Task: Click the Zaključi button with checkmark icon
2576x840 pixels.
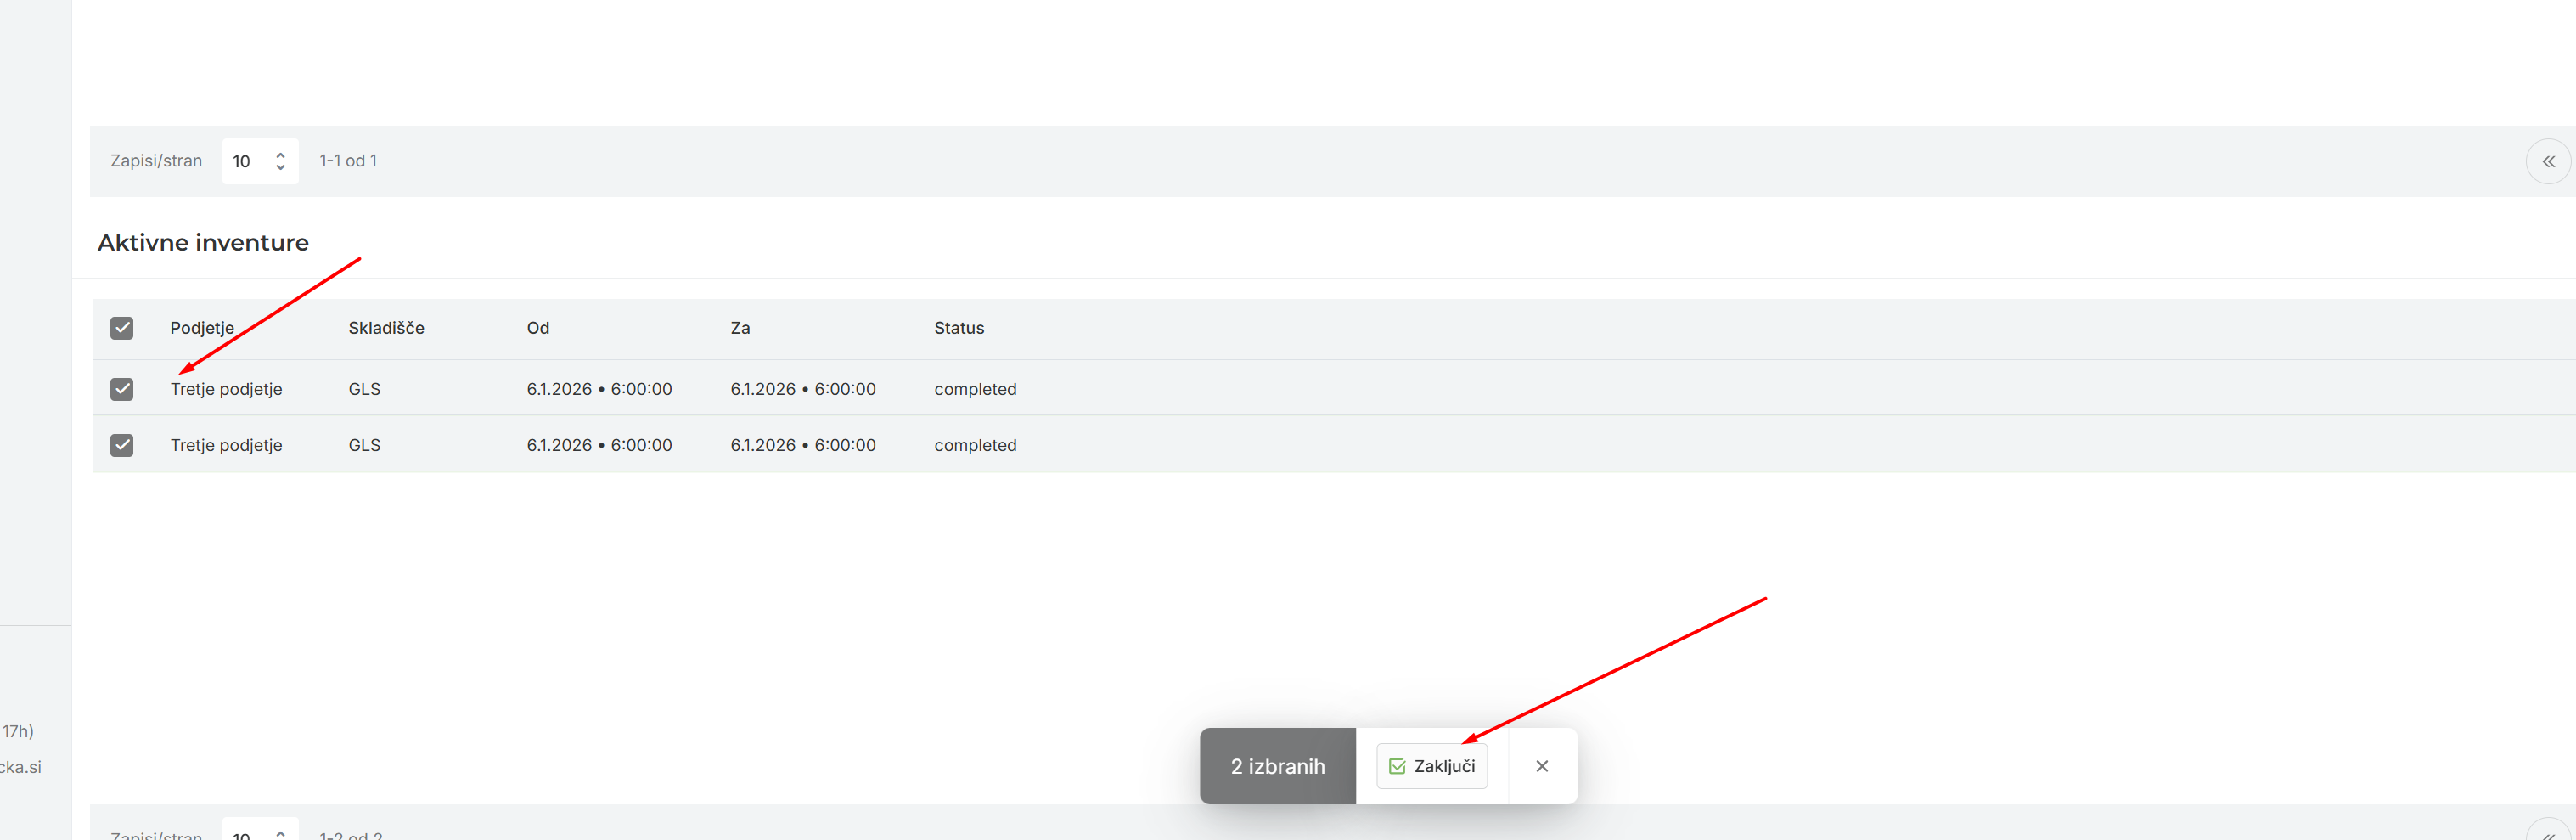Action: [x=1431, y=766]
